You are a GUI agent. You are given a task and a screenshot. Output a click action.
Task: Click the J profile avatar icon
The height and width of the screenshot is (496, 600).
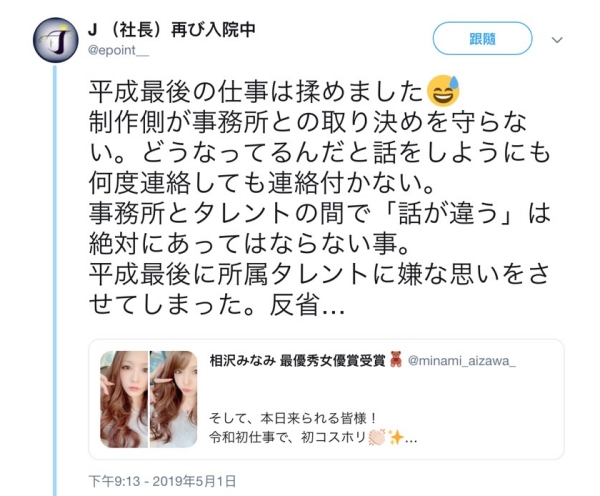(55, 40)
